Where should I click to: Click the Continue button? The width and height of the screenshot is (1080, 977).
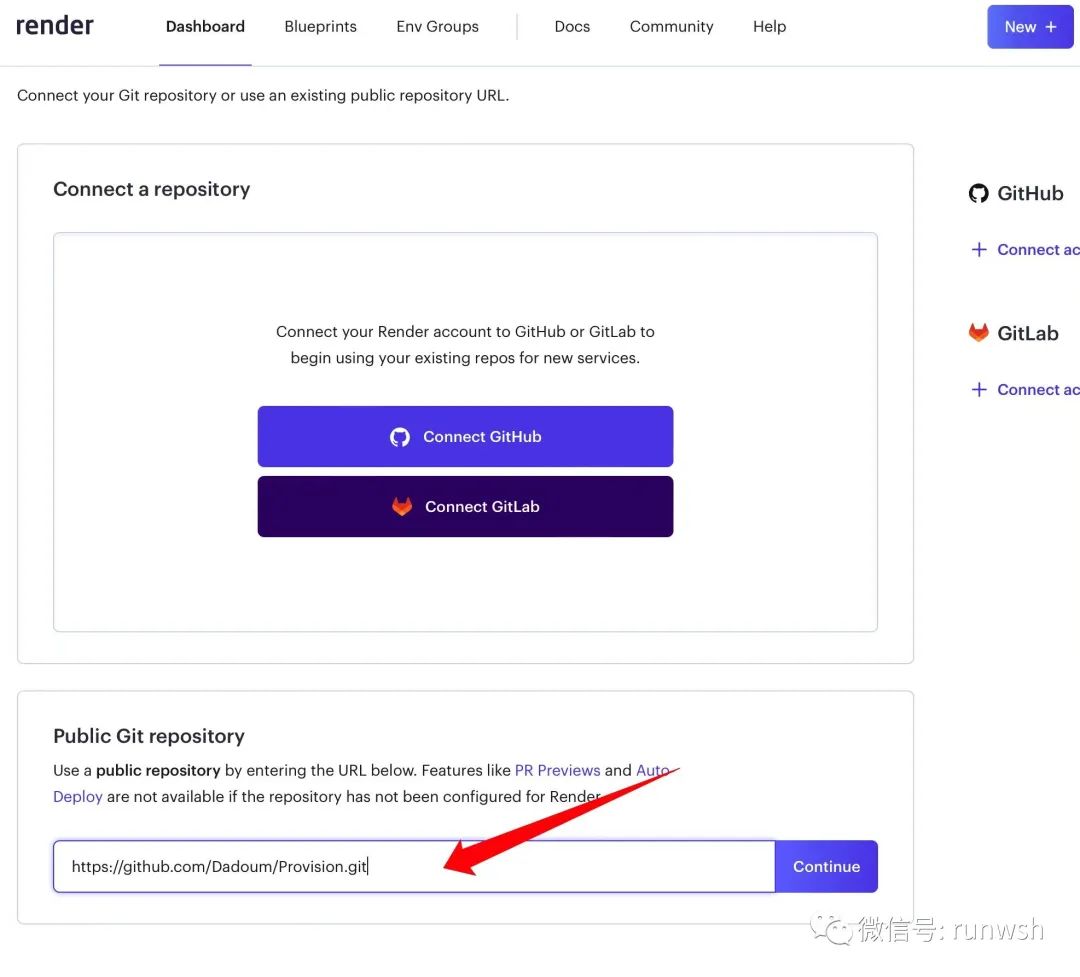pos(826,866)
